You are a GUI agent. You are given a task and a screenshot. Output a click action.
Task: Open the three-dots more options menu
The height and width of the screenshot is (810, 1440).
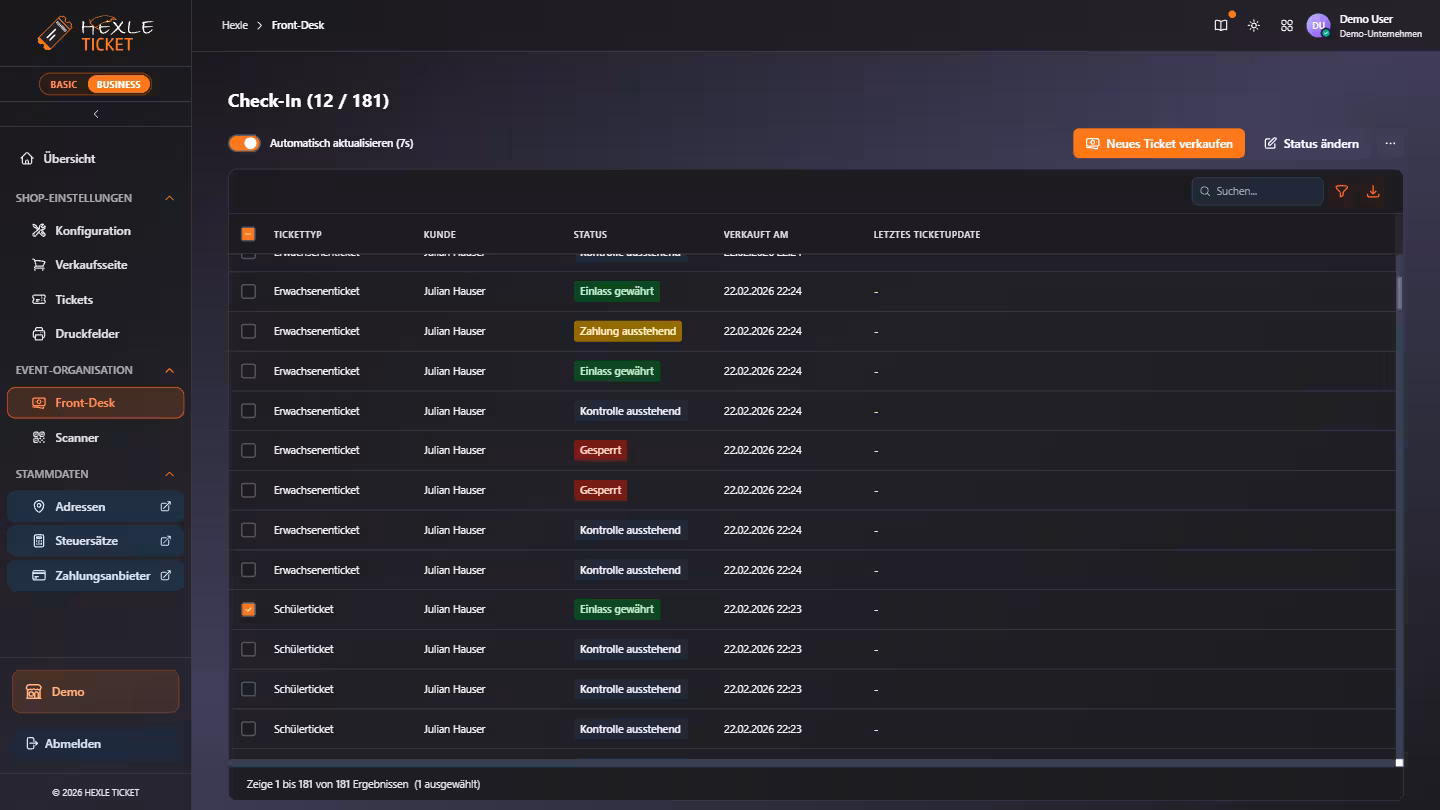[x=1390, y=143]
